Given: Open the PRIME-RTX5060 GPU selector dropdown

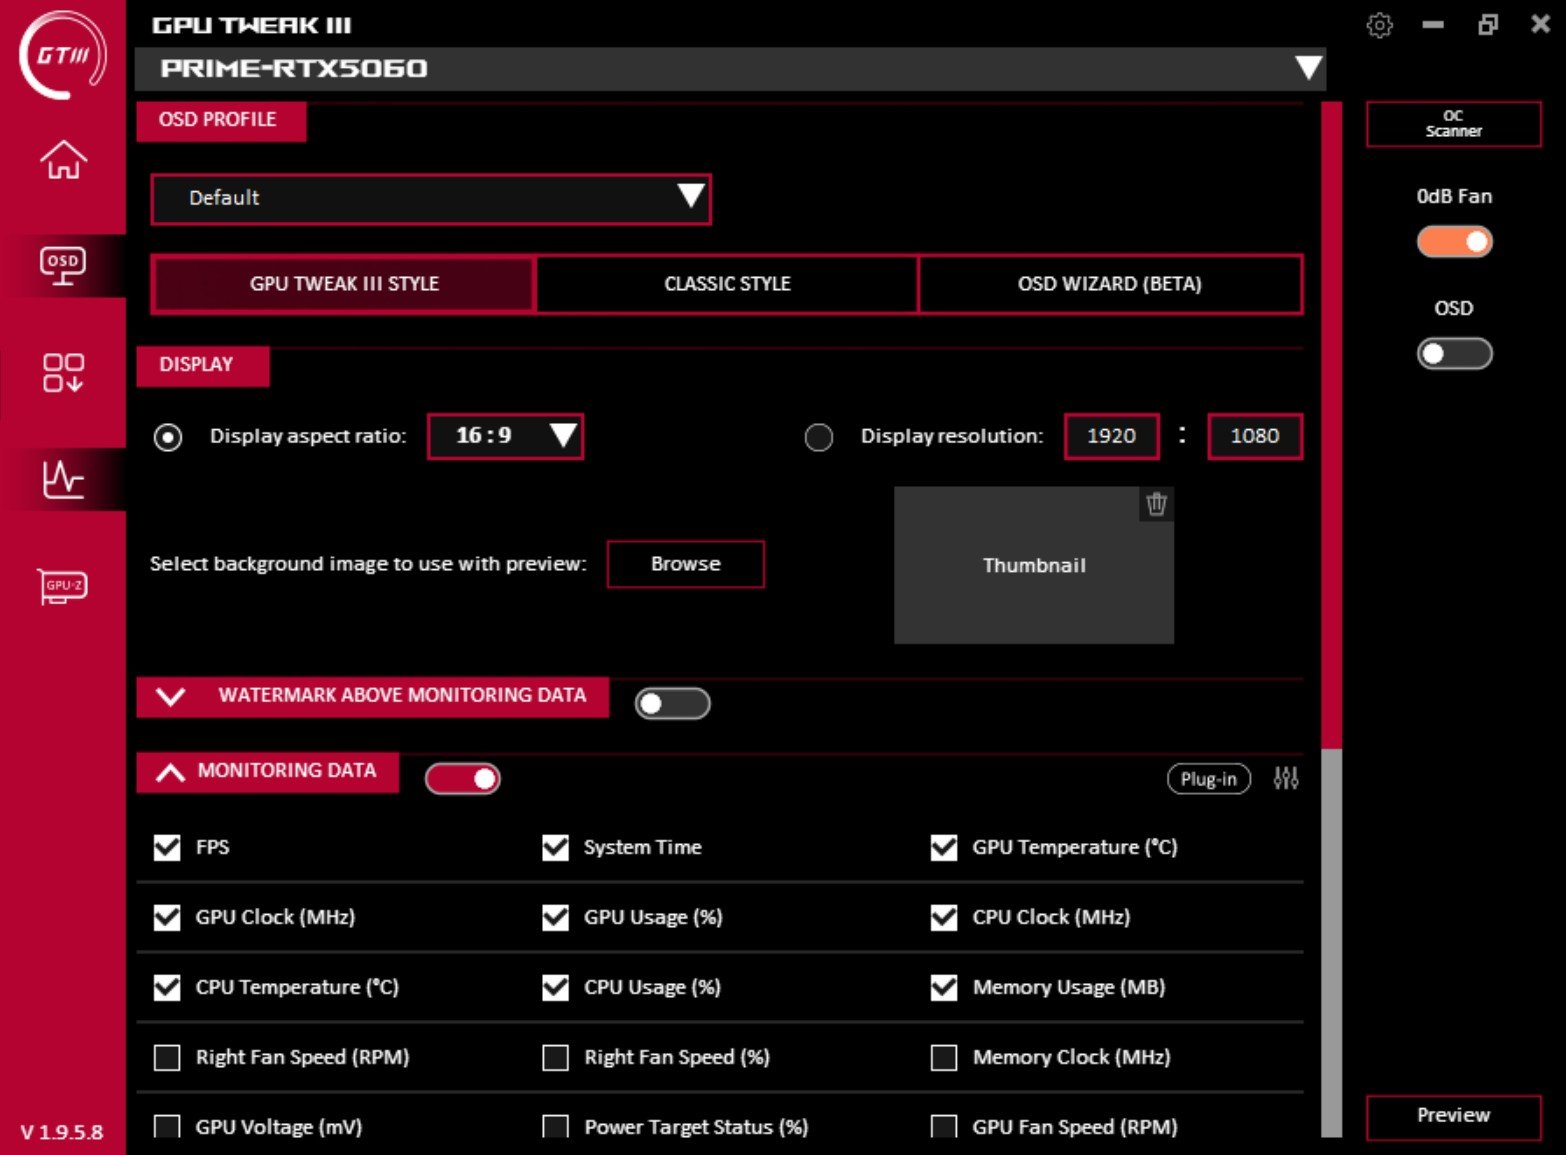Looking at the screenshot, I should click(730, 68).
